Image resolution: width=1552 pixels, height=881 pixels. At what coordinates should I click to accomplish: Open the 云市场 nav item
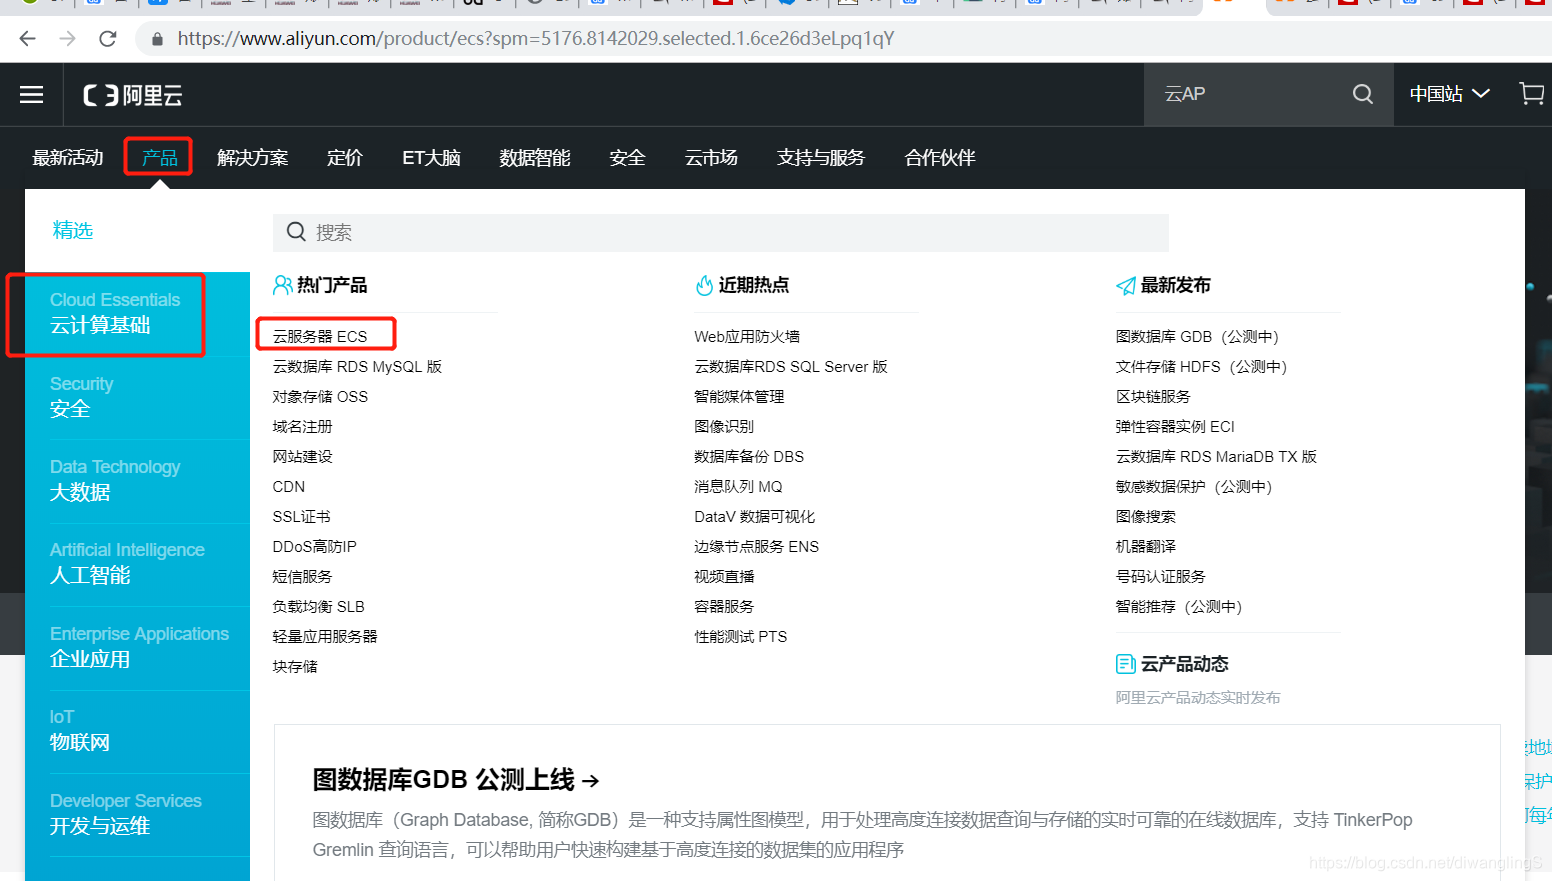click(x=711, y=158)
